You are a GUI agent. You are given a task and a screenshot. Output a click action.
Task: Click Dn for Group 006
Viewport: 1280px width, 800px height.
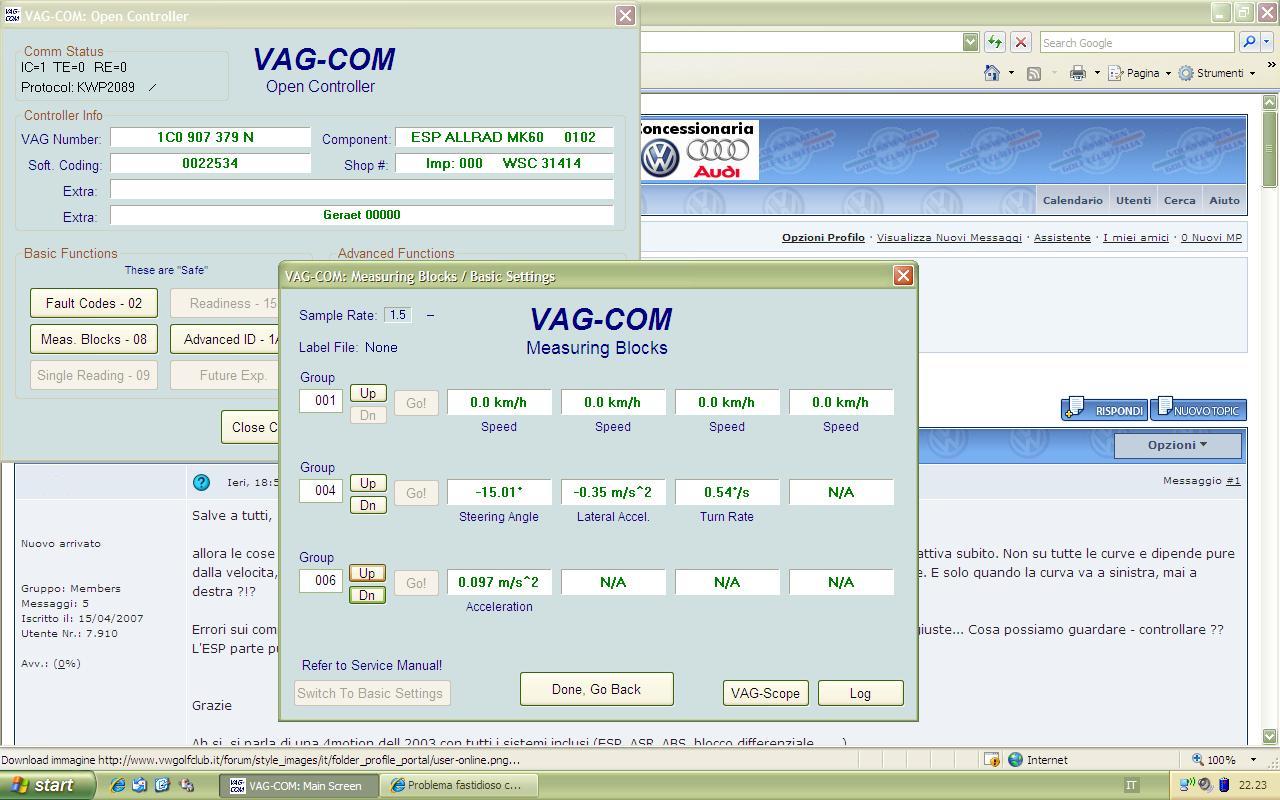(368, 595)
